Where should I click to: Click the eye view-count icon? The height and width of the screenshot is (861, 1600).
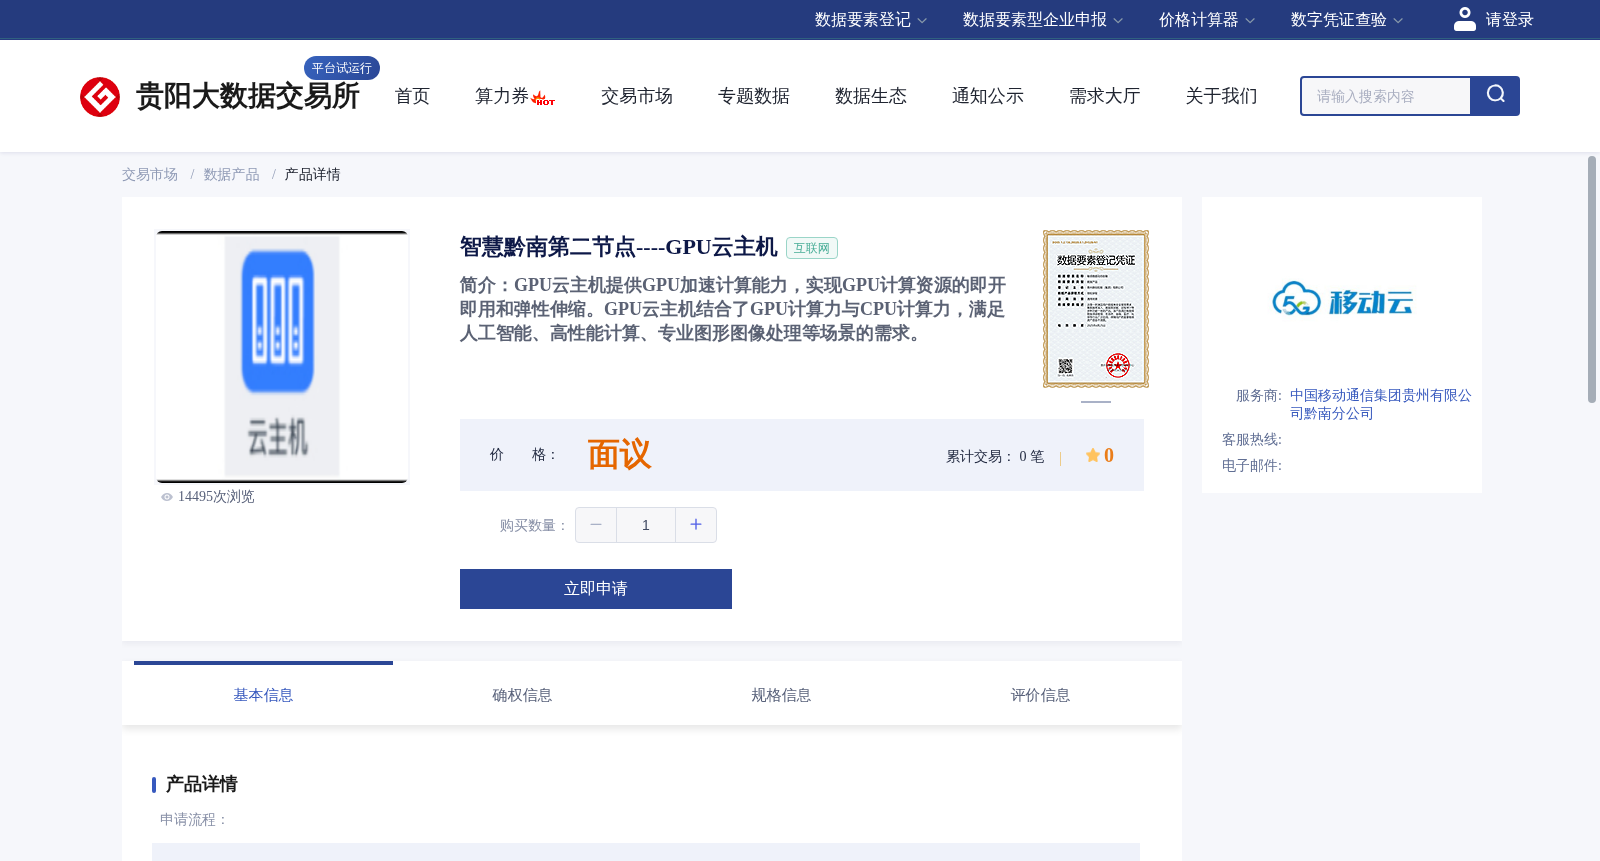pyautogui.click(x=167, y=497)
